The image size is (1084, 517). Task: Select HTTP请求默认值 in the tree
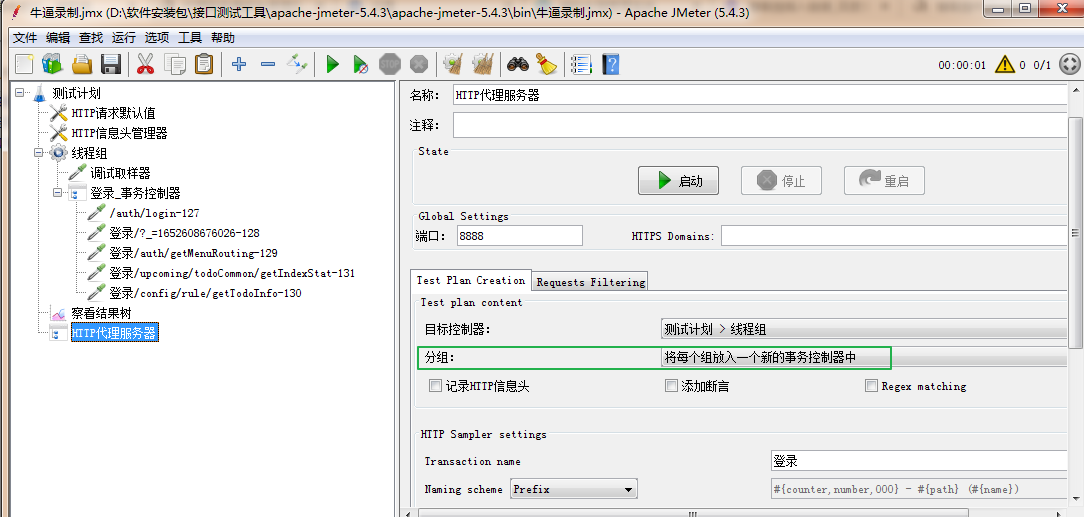click(x=113, y=113)
